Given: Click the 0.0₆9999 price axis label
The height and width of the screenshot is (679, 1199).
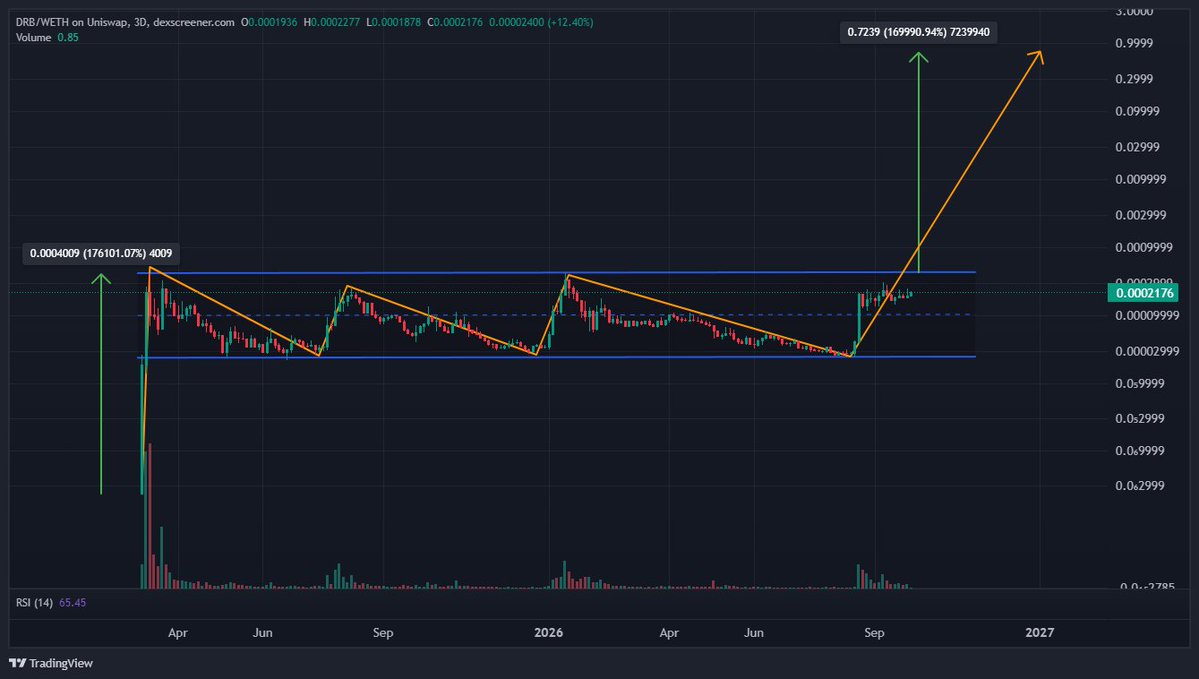Looking at the screenshot, I should pyautogui.click(x=1140, y=451).
